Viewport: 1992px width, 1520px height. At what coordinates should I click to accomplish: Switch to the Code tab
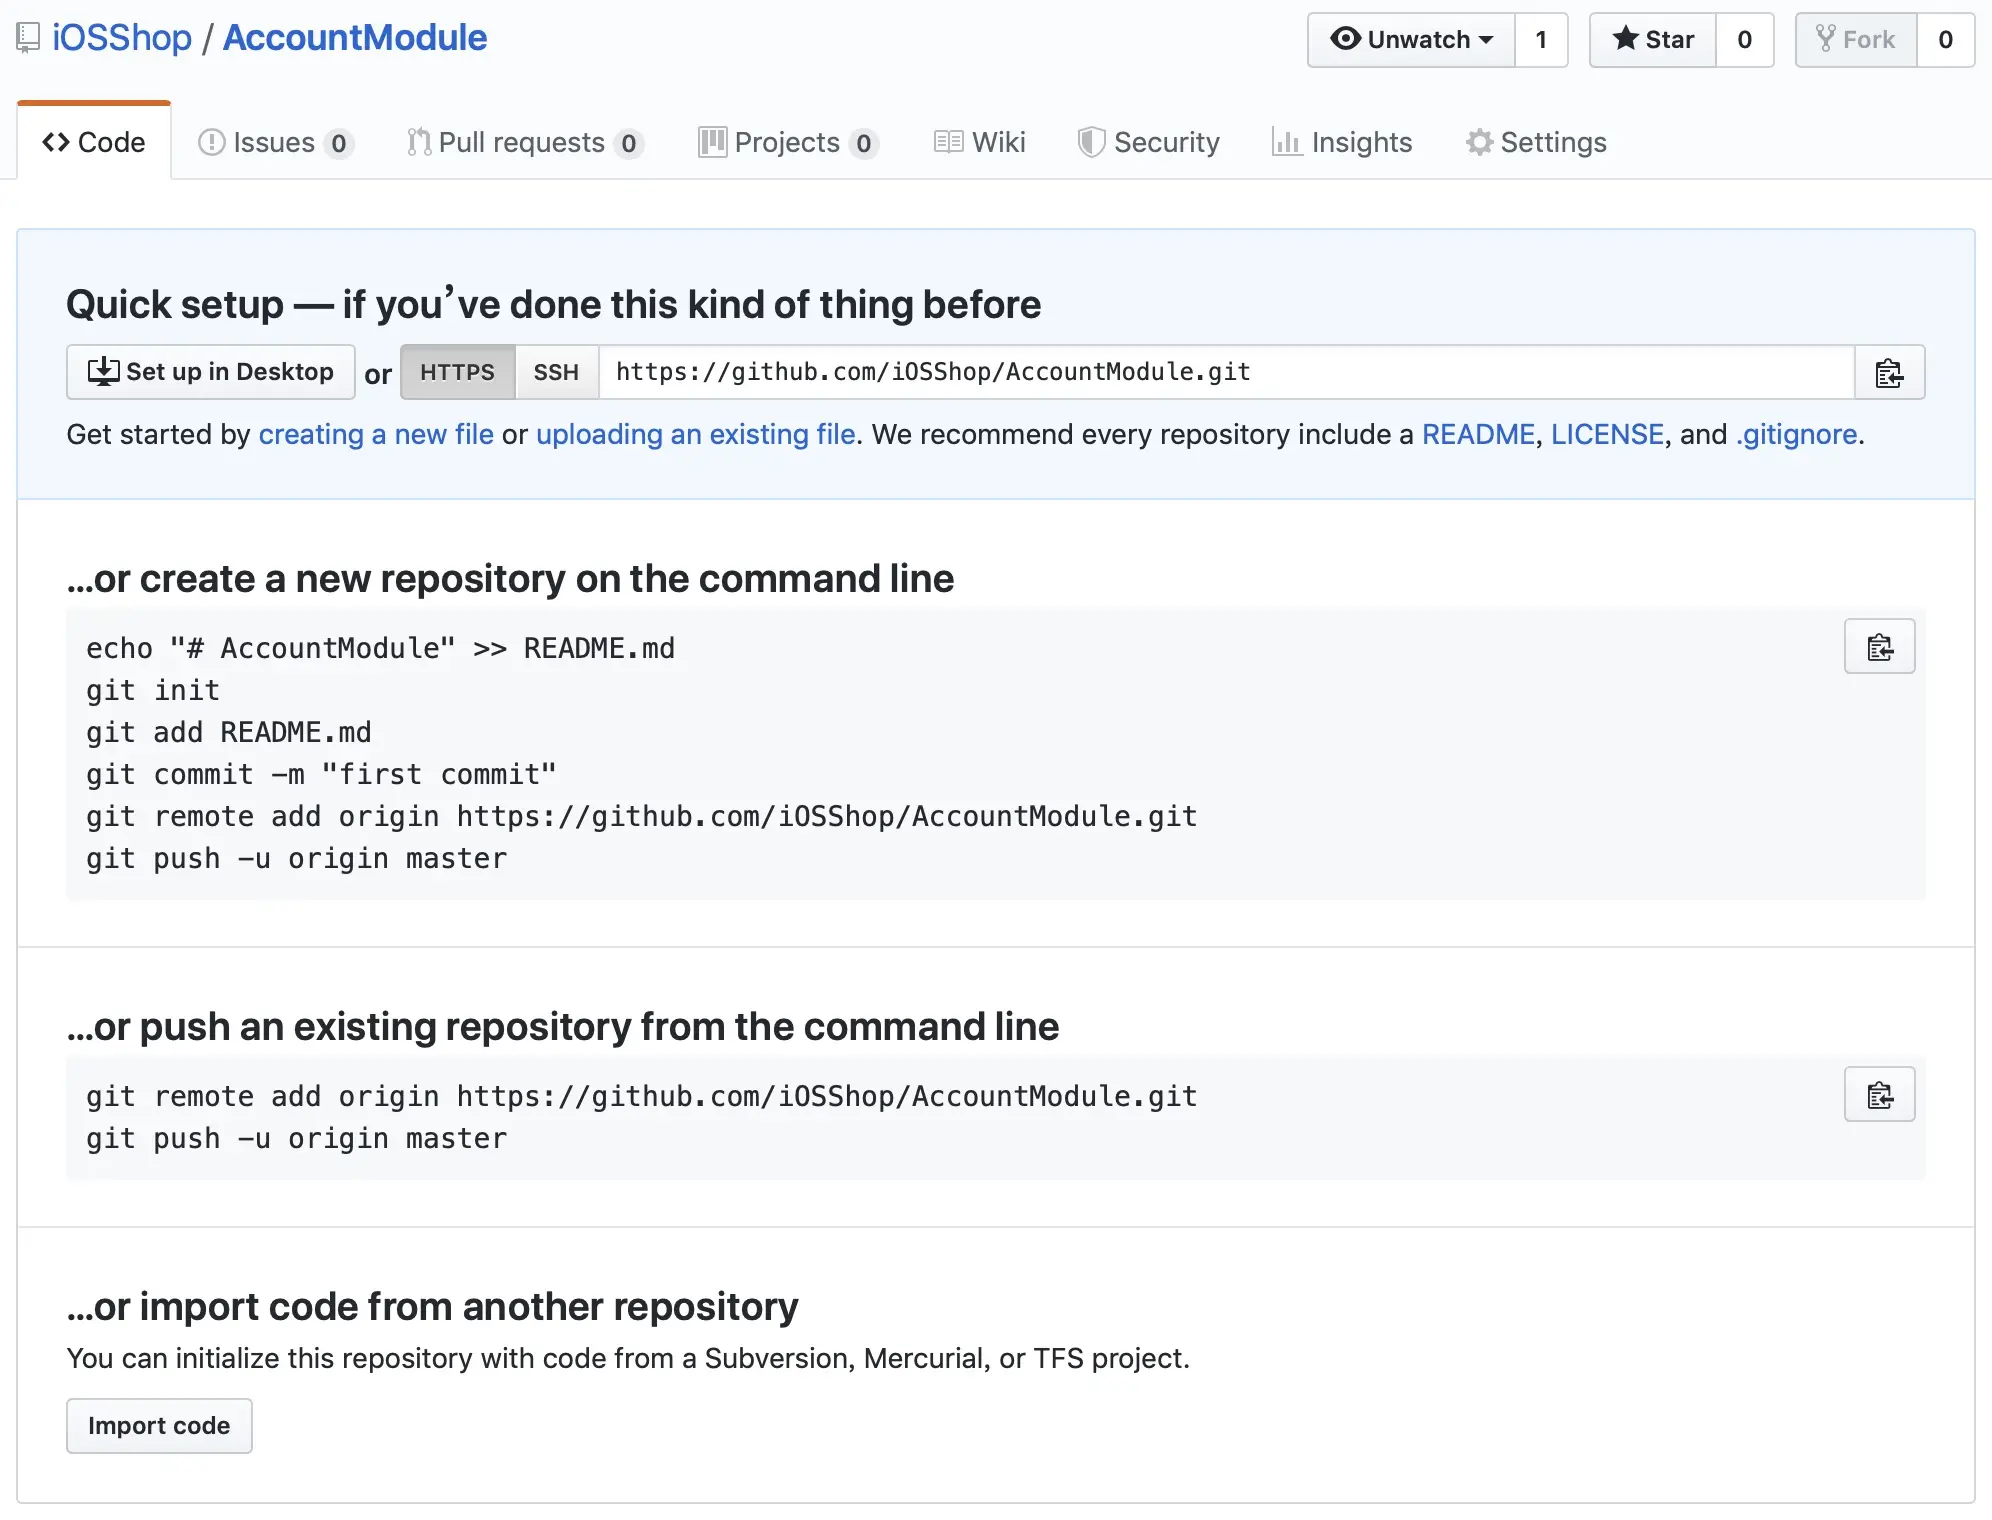tap(94, 142)
